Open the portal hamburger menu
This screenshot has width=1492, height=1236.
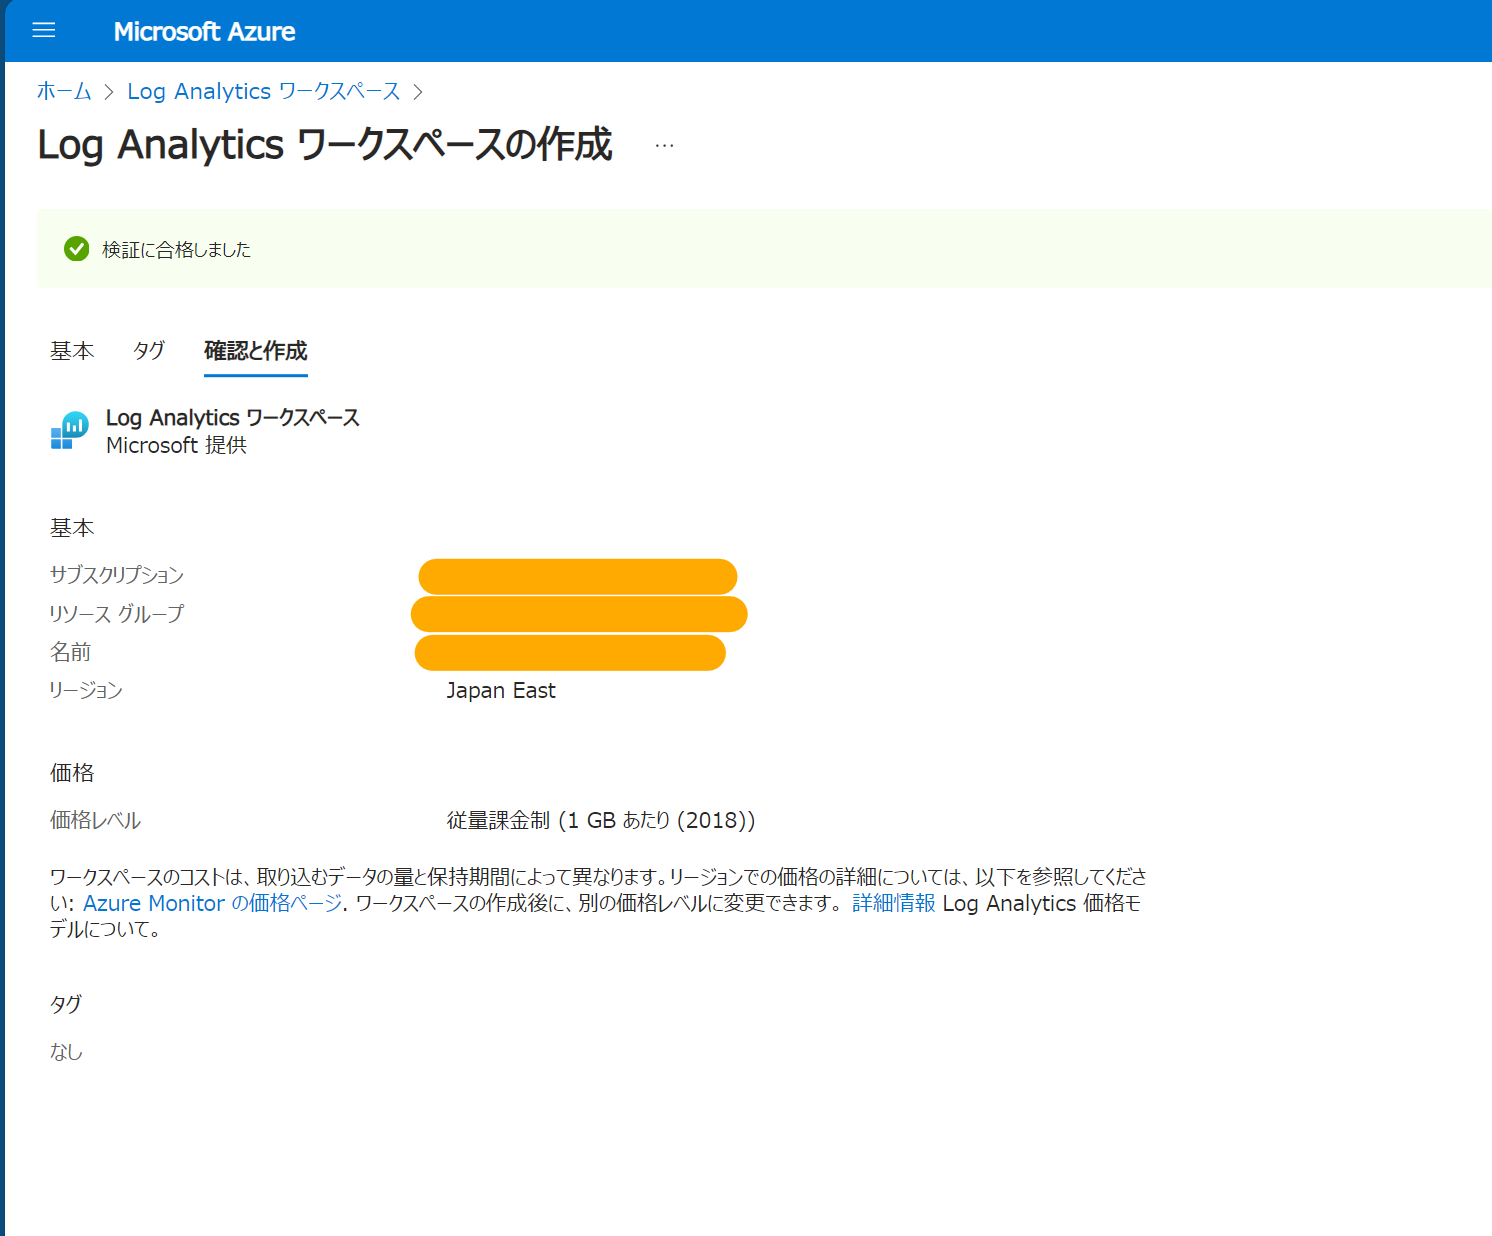point(43,30)
